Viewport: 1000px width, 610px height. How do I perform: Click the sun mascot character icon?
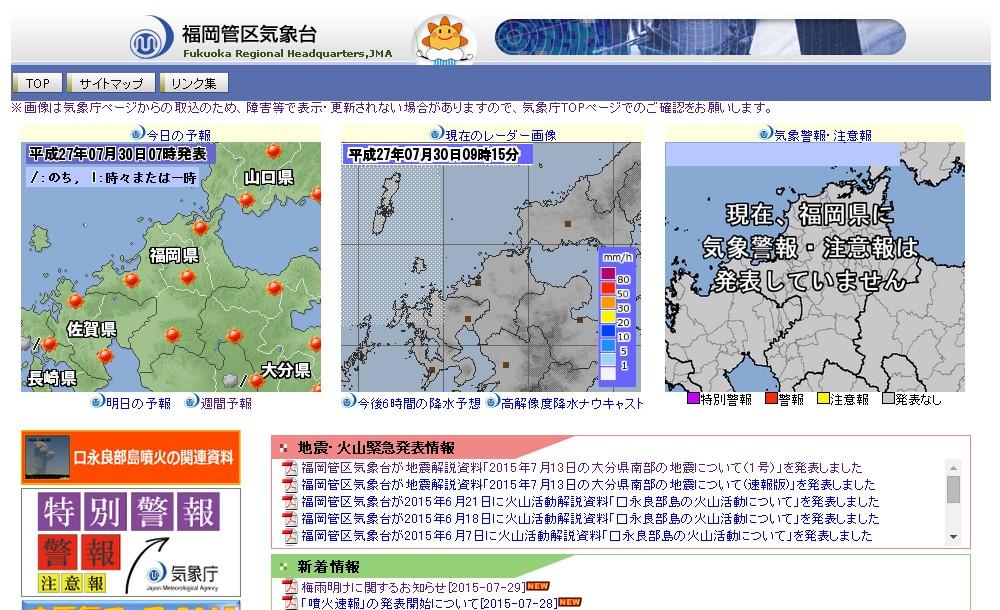tap(443, 40)
